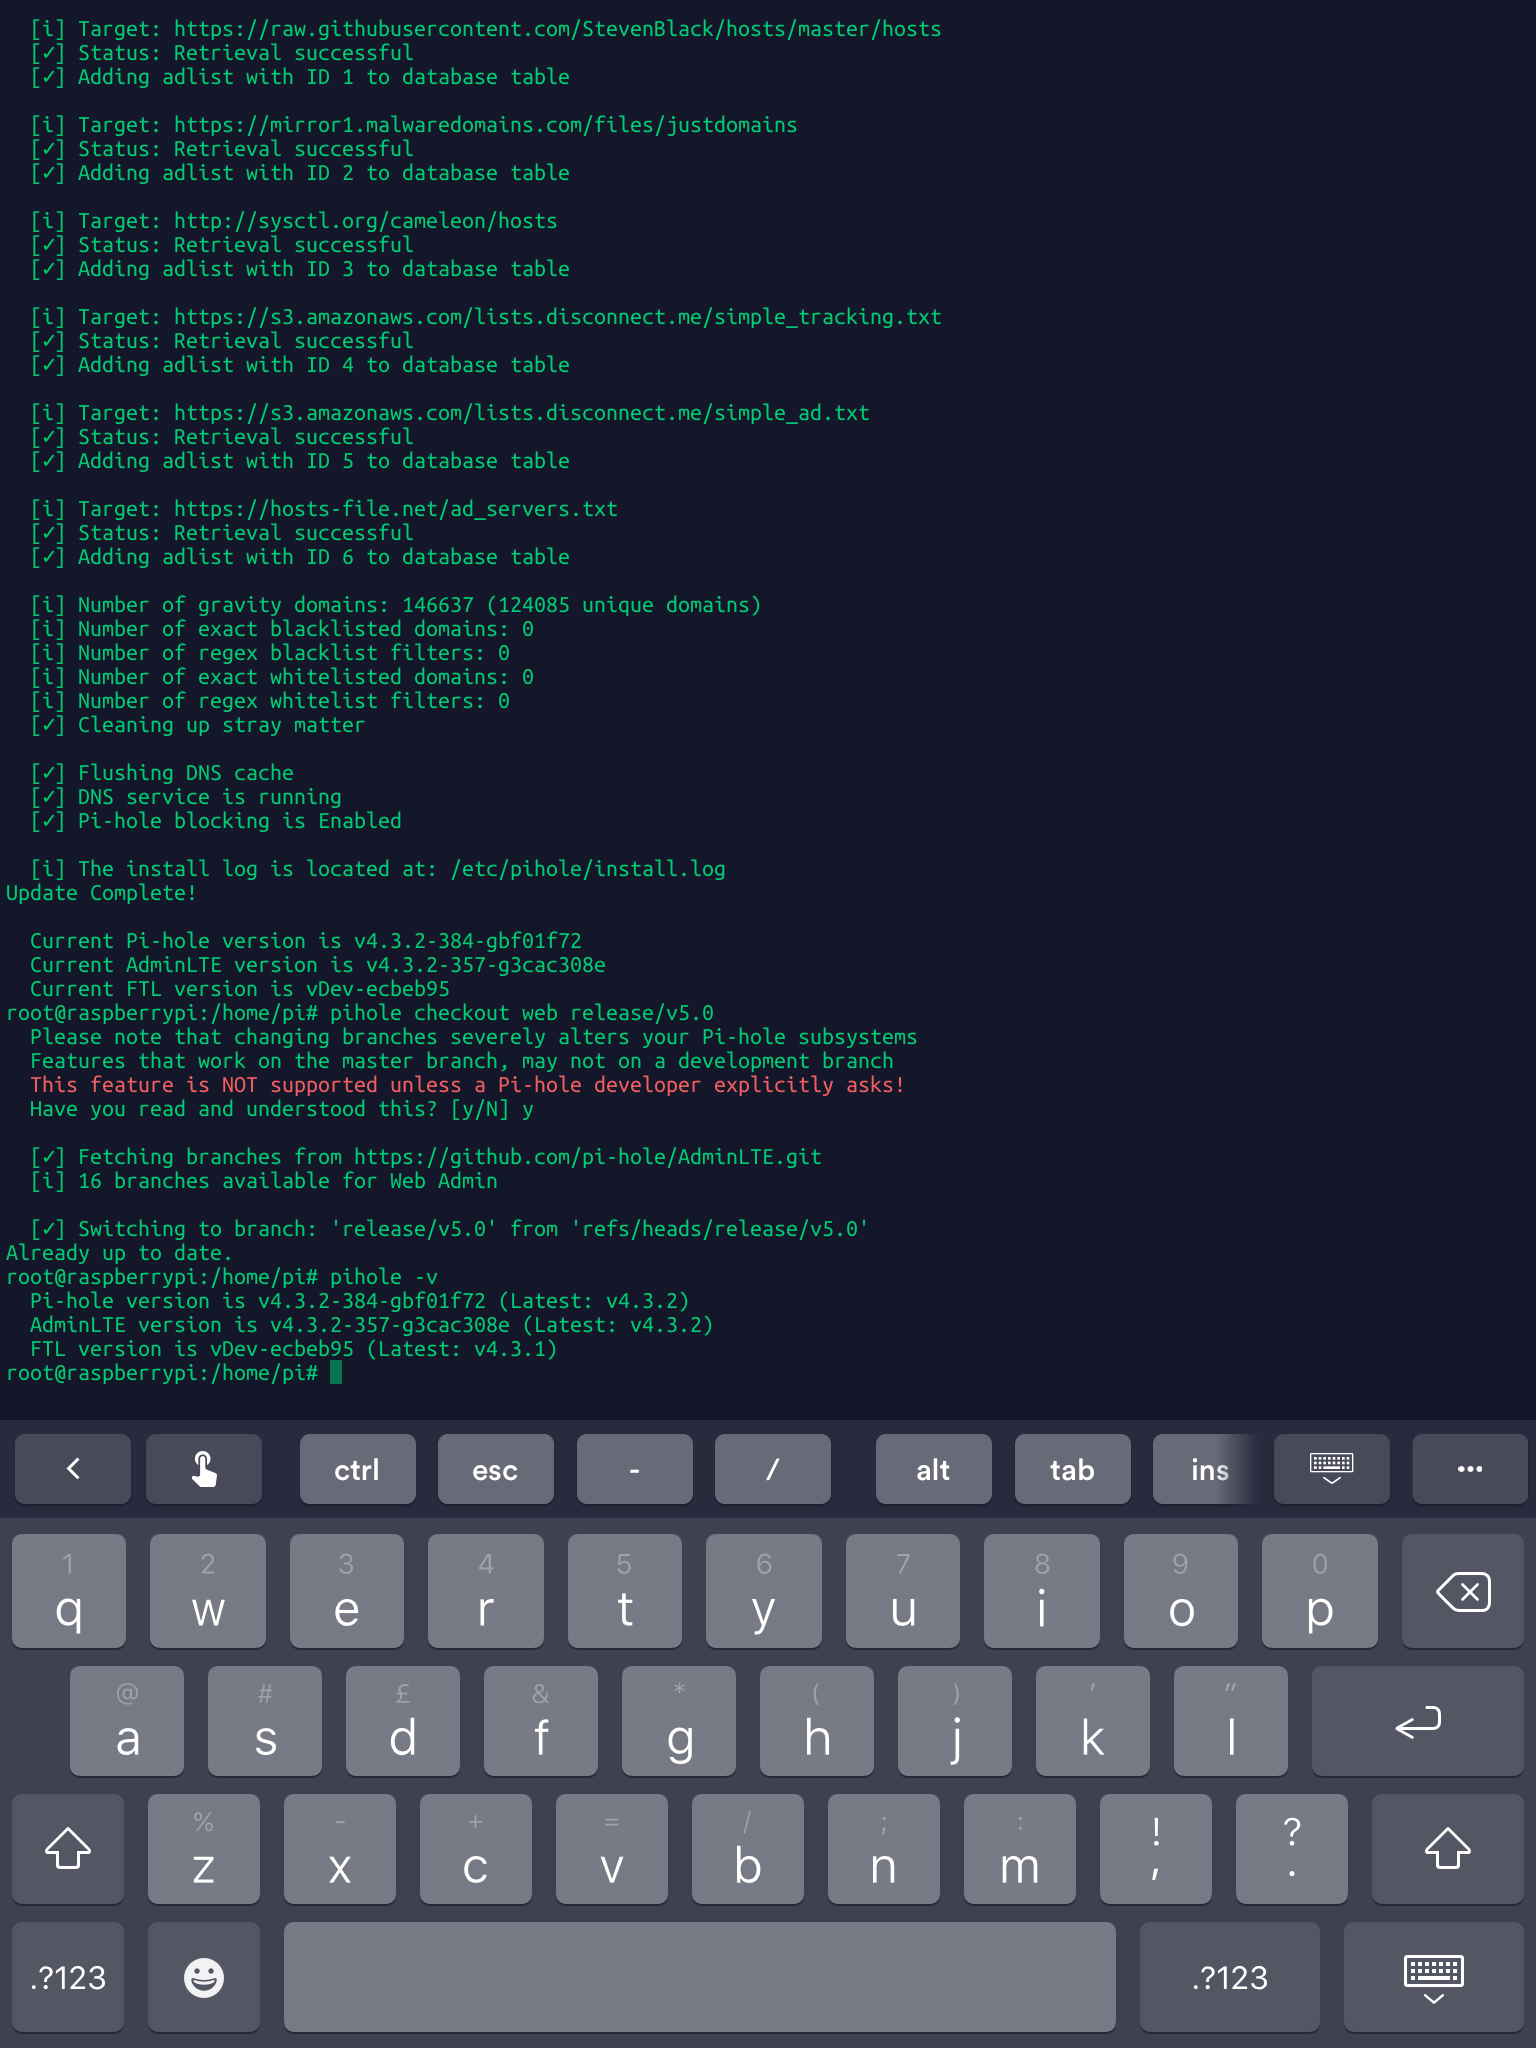Tap the h key
Image resolution: width=1536 pixels, height=2048 pixels.
pos(817,1721)
